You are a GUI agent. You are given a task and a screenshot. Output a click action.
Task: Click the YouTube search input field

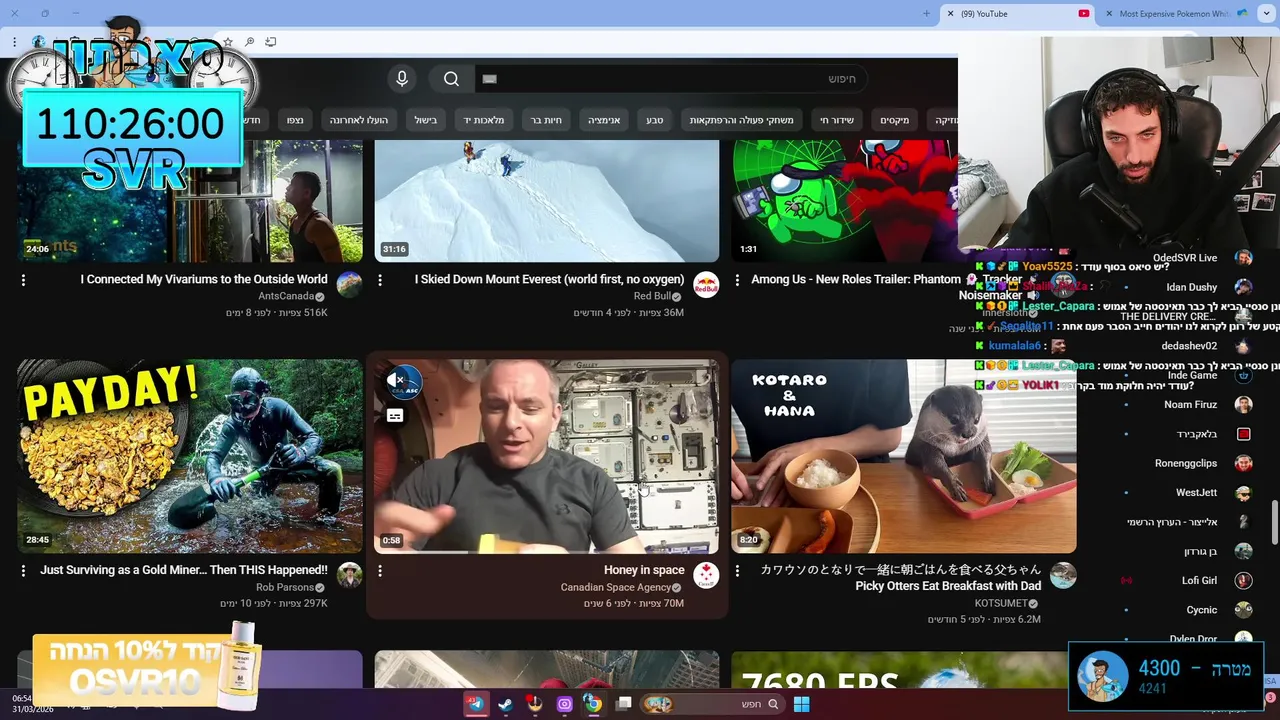[x=670, y=79]
